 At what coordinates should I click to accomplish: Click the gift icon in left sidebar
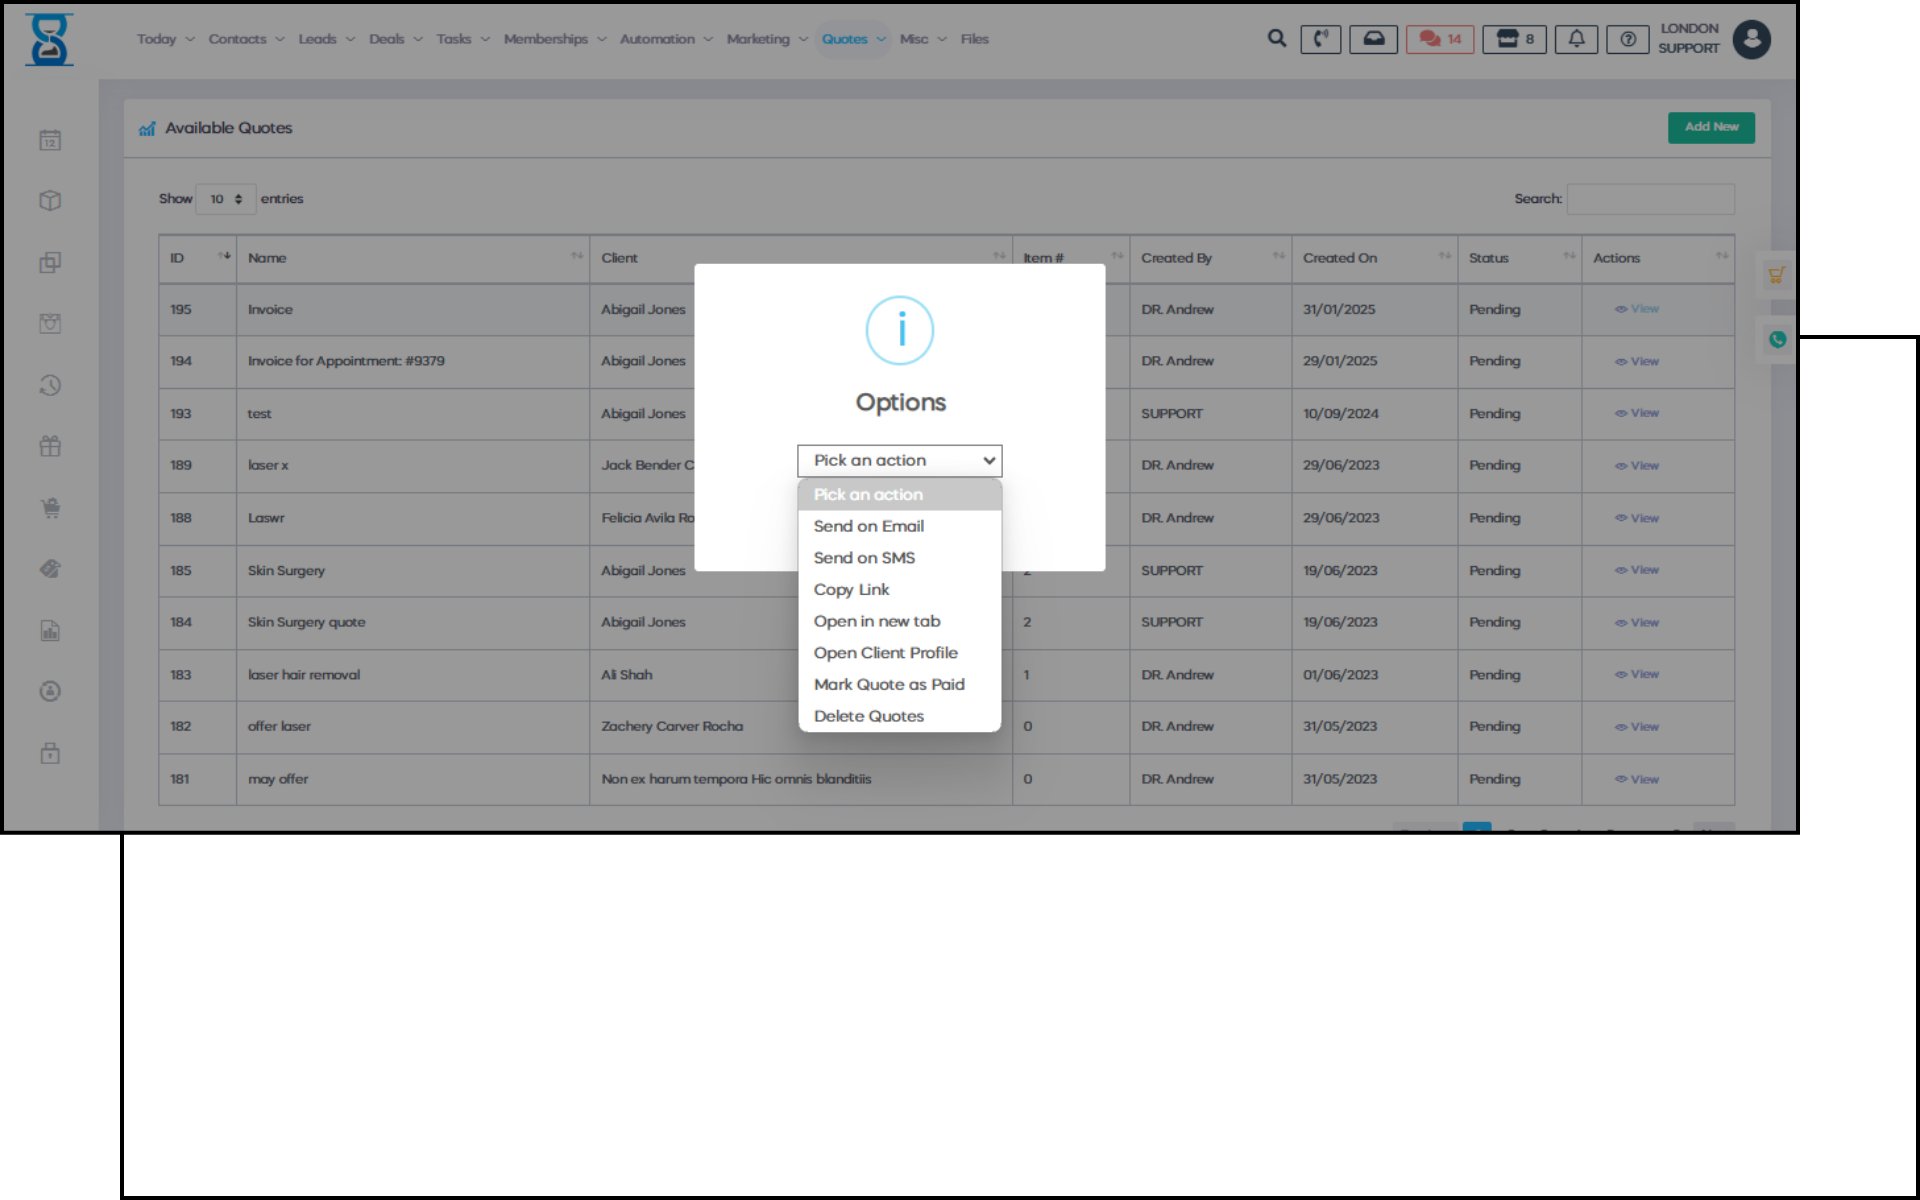(x=50, y=446)
